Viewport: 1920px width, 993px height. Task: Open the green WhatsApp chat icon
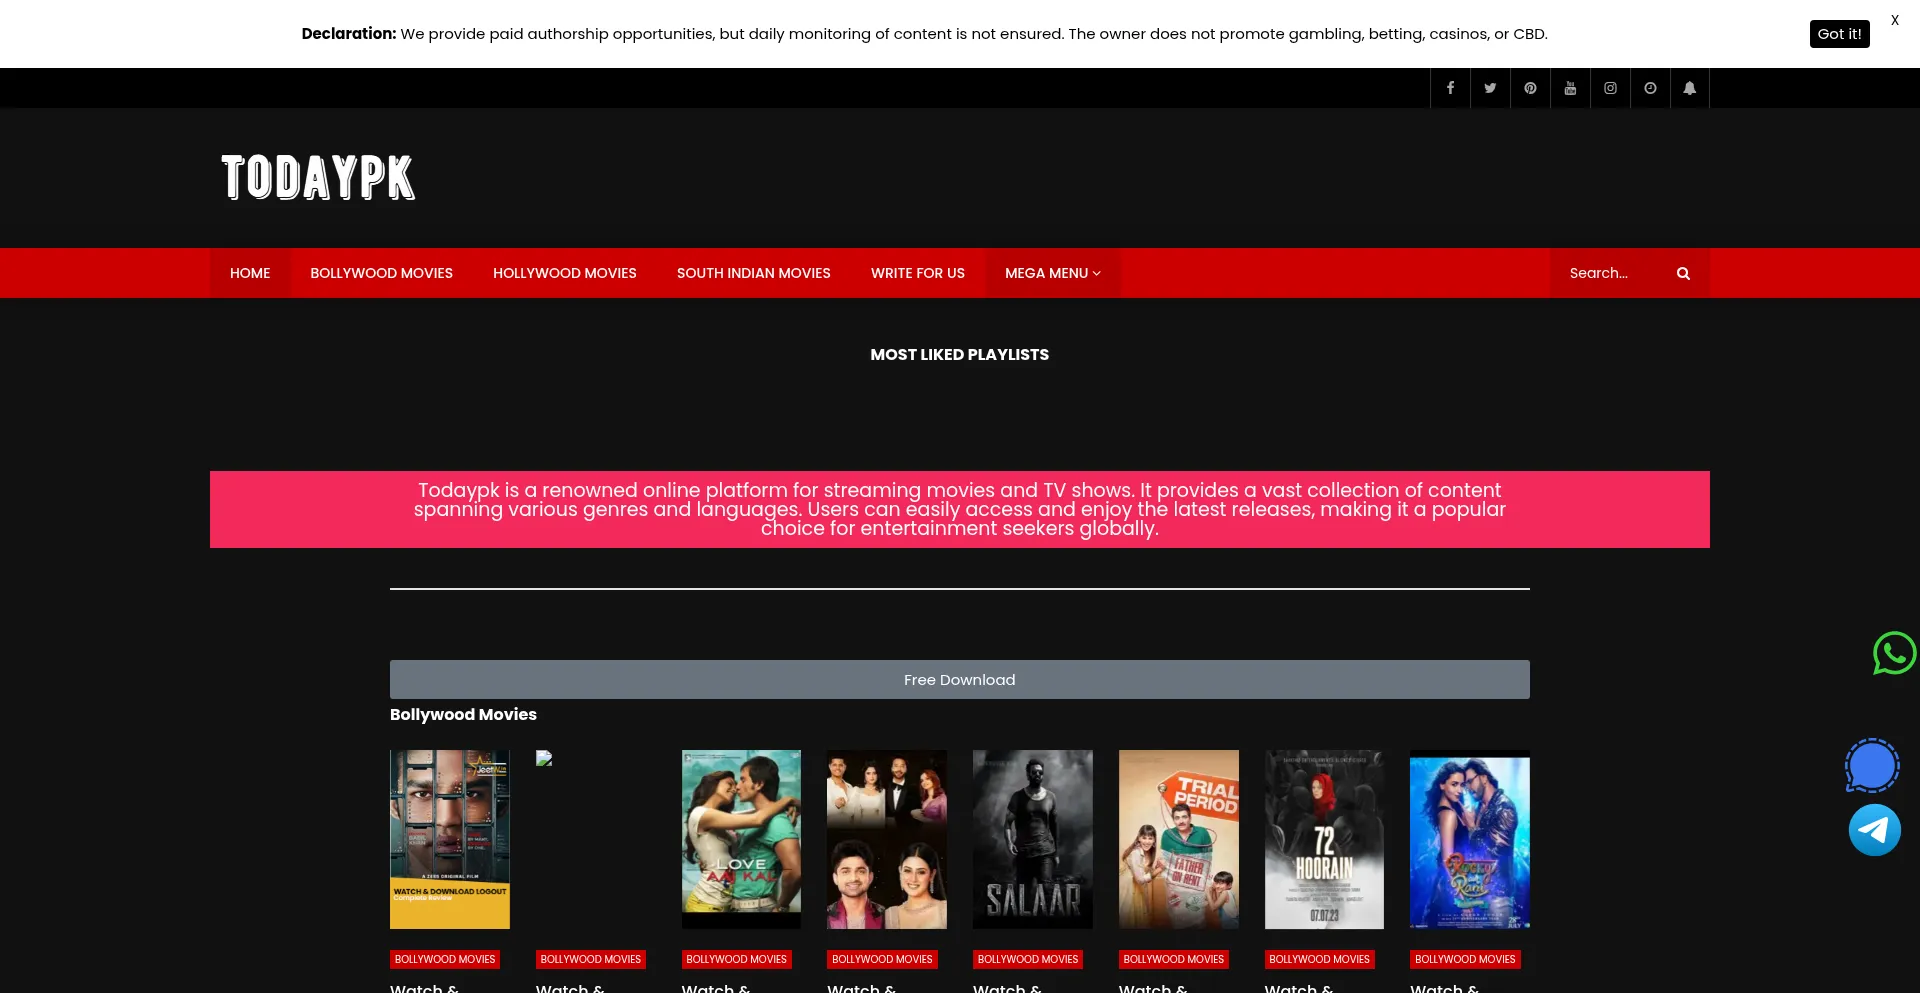[x=1894, y=653]
